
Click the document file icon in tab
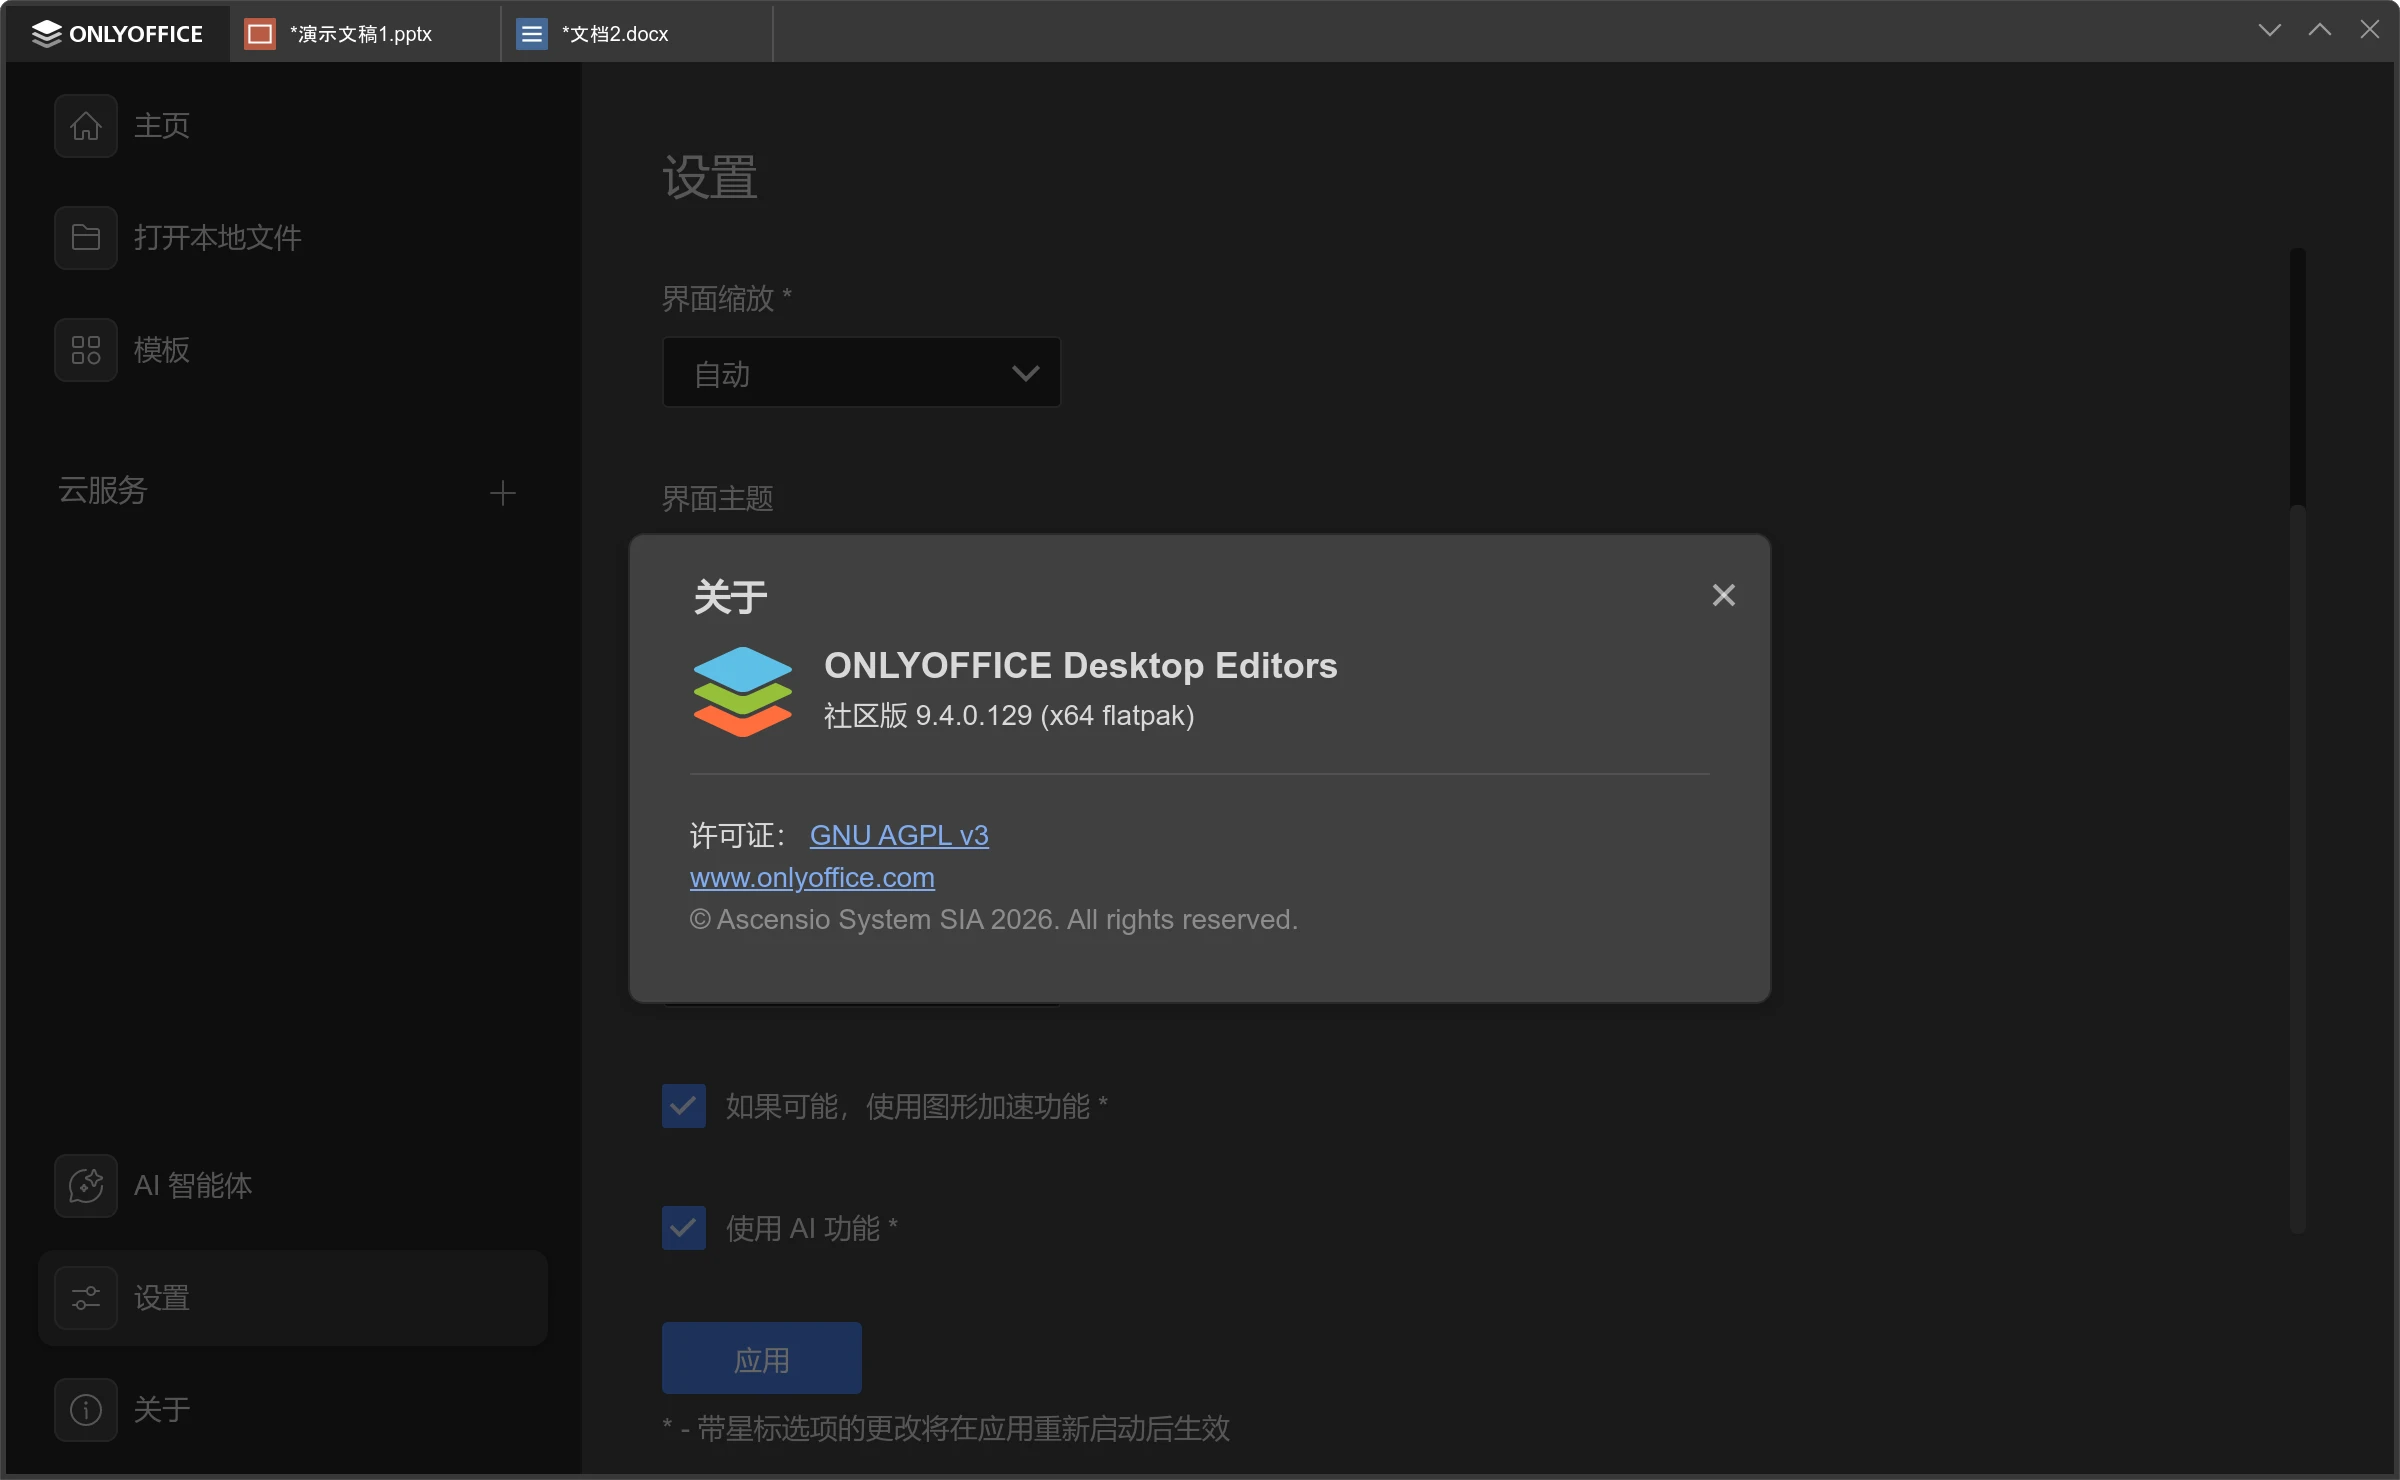pos(531,34)
